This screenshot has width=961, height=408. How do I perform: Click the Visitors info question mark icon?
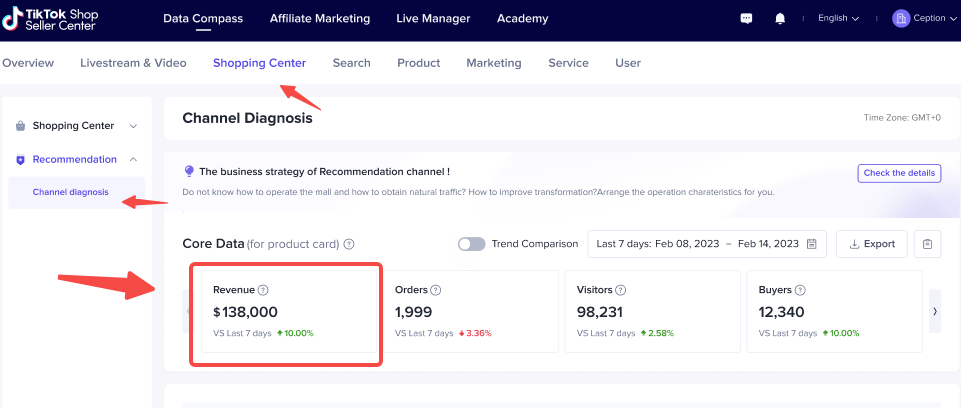tap(620, 290)
